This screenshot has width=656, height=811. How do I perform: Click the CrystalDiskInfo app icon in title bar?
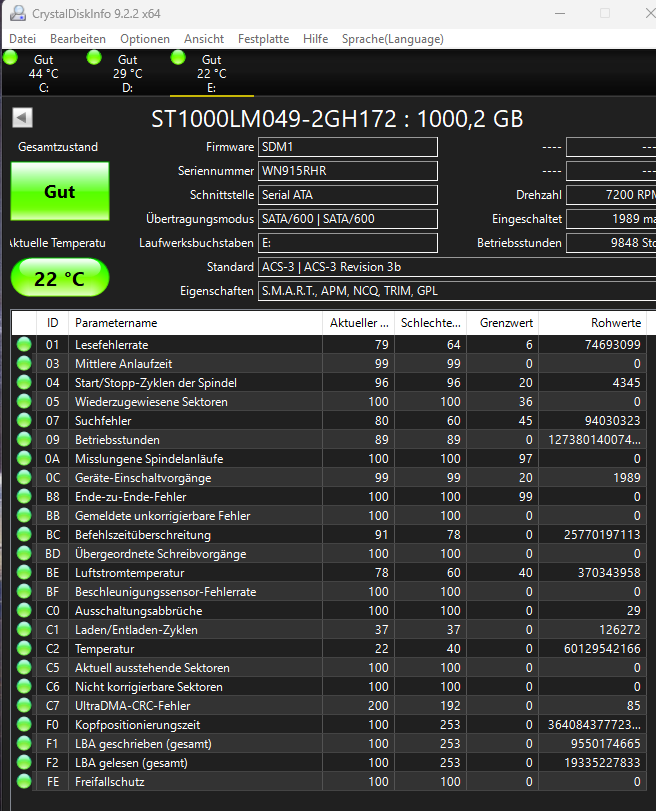(18, 13)
